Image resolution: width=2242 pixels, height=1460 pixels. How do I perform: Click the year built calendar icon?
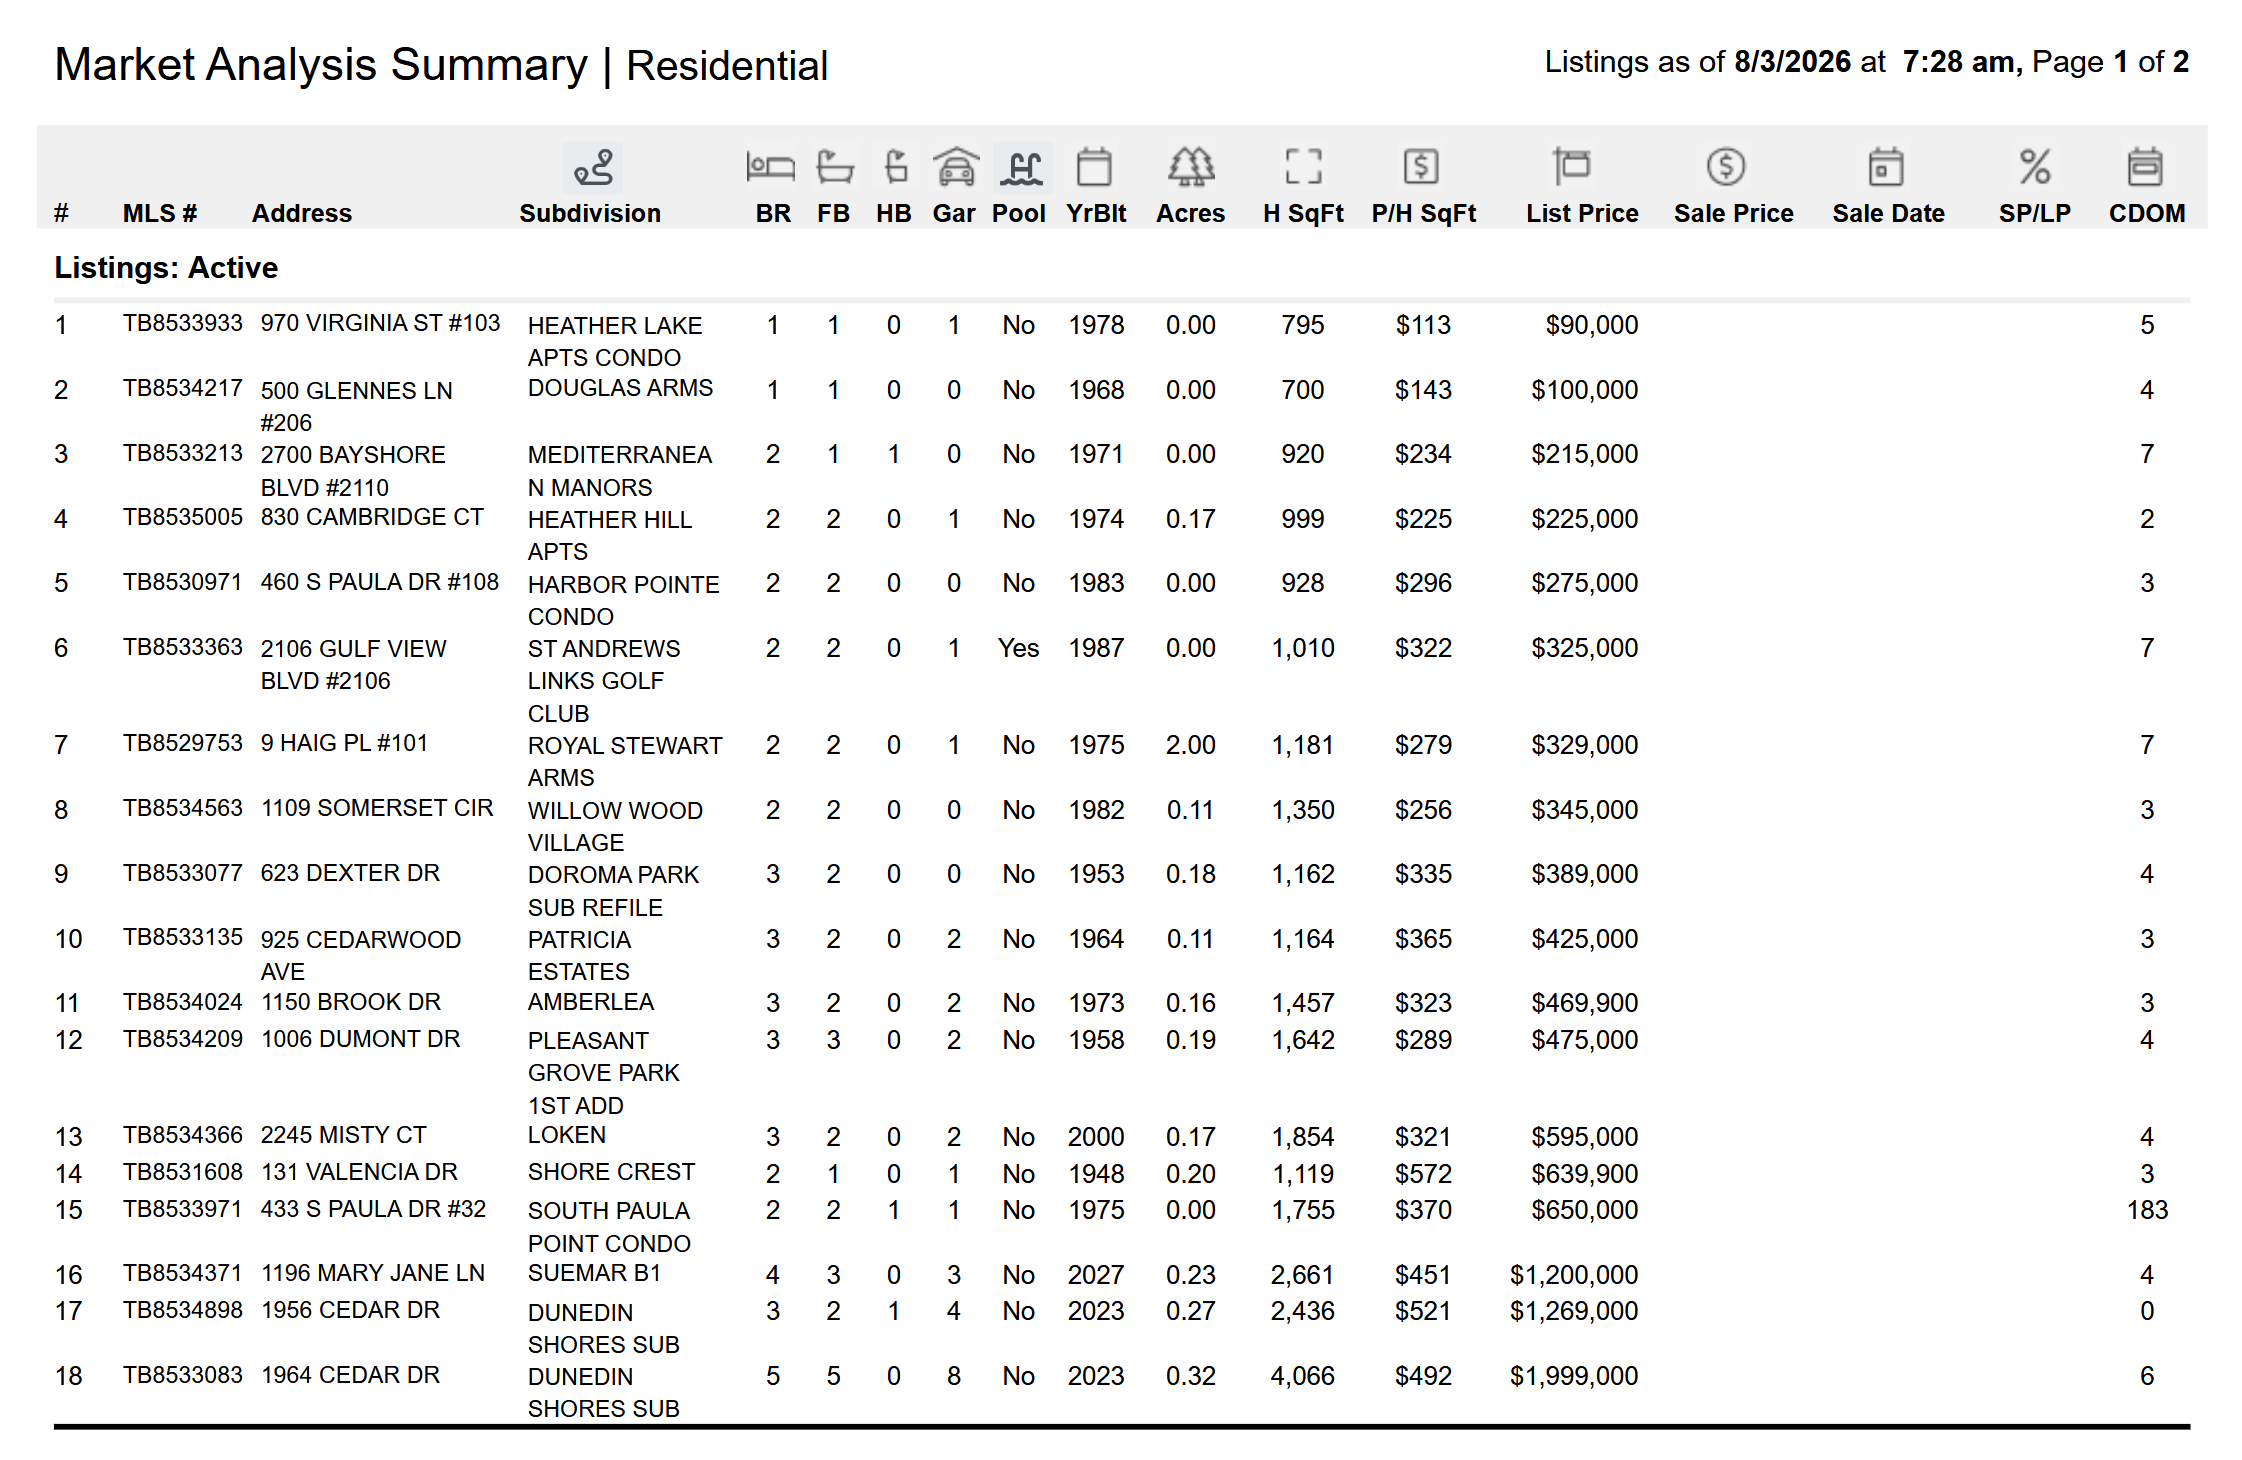pyautogui.click(x=1094, y=167)
